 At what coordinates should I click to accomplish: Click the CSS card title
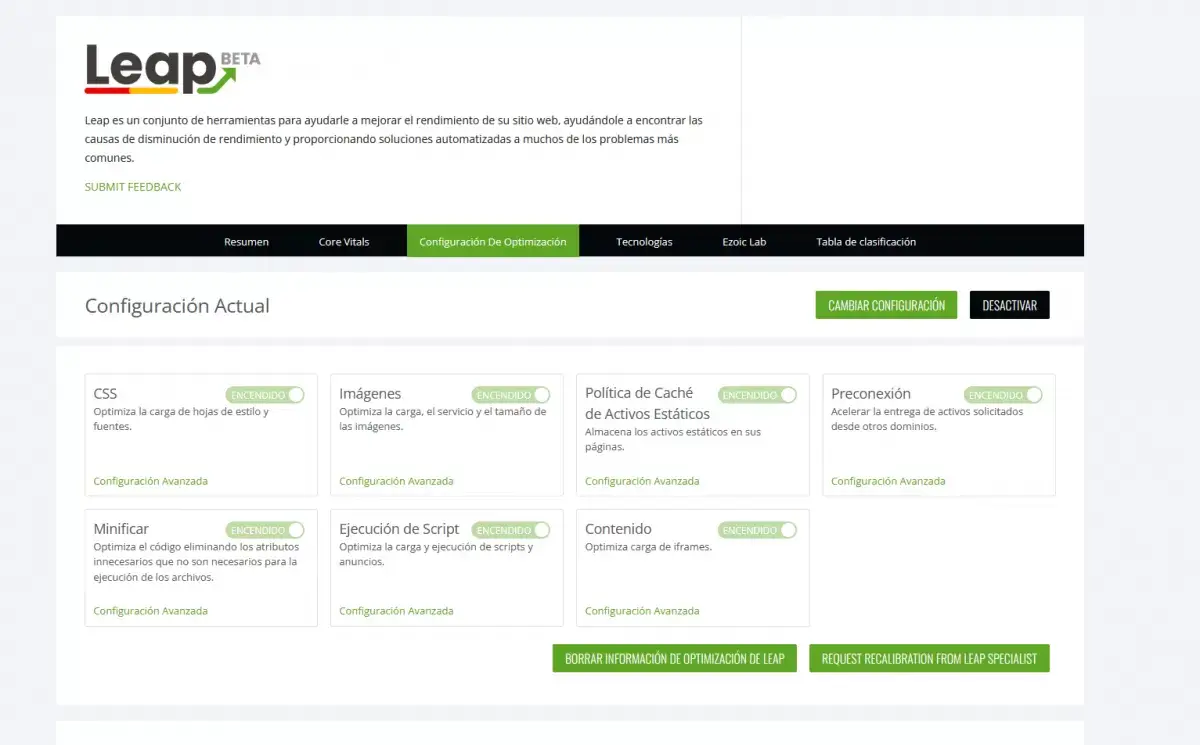(105, 394)
